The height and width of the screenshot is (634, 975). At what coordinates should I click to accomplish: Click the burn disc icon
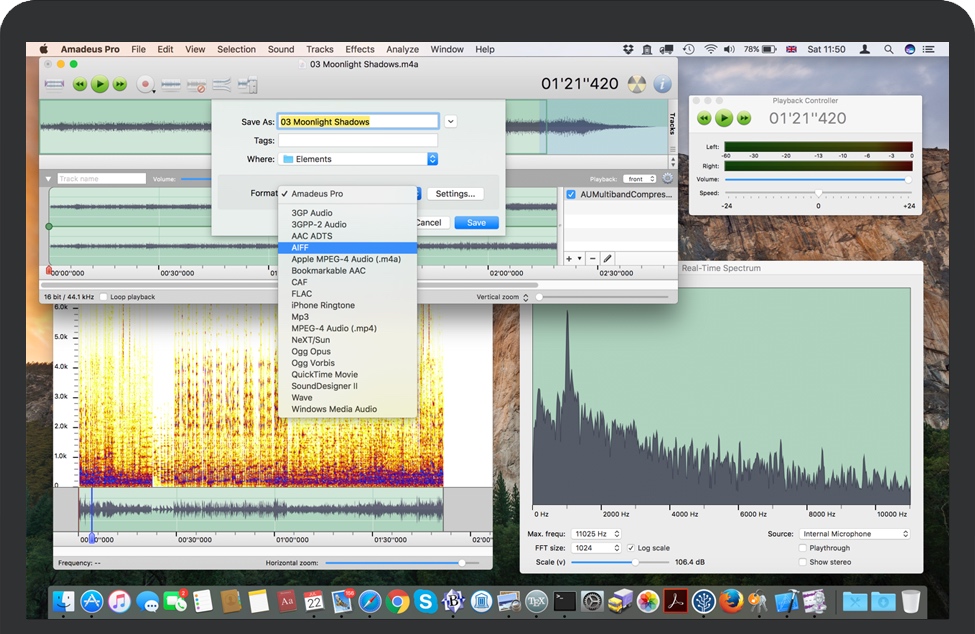pos(636,84)
